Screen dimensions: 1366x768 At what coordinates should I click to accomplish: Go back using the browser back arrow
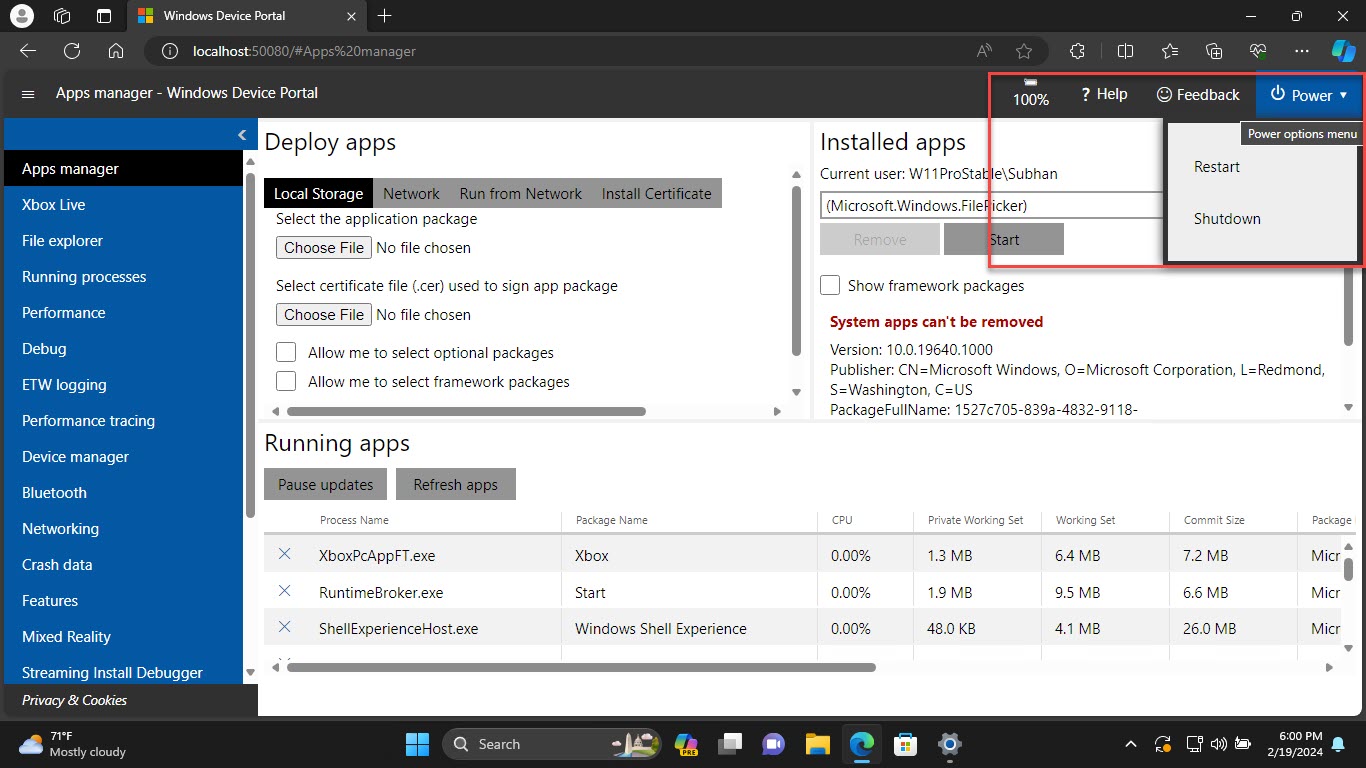pos(28,51)
